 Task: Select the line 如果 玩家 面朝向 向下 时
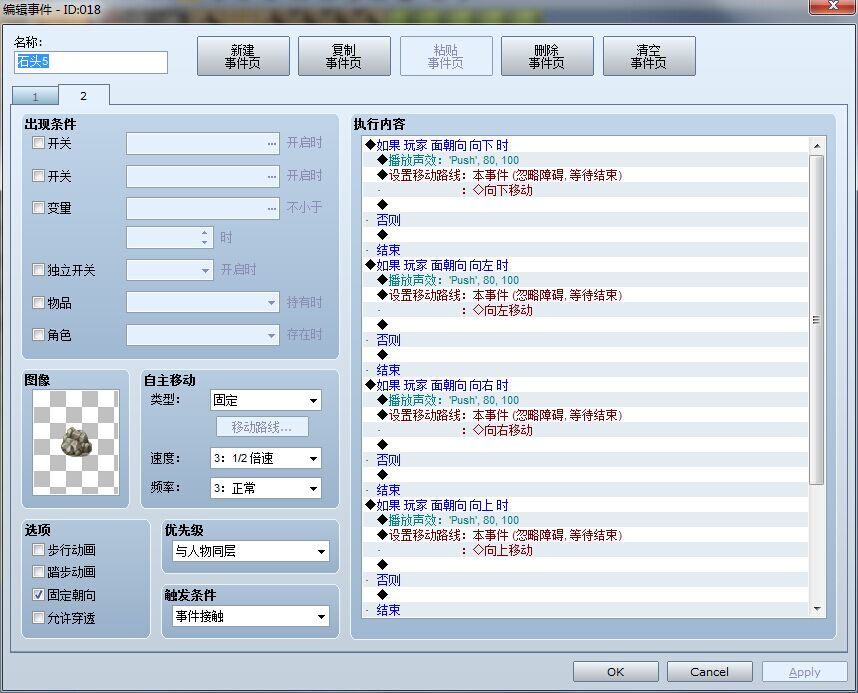click(586, 145)
